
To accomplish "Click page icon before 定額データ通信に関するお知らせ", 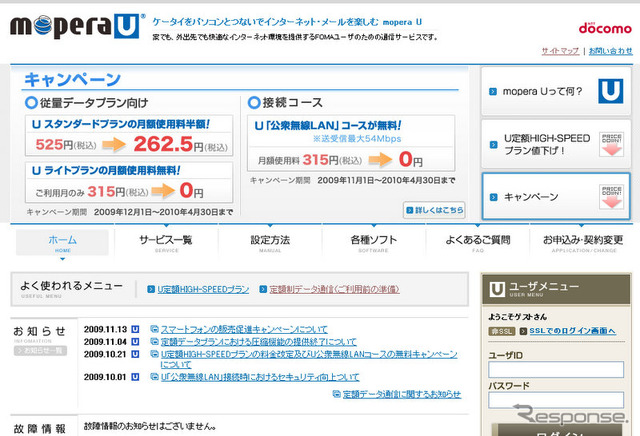I will tap(337, 394).
